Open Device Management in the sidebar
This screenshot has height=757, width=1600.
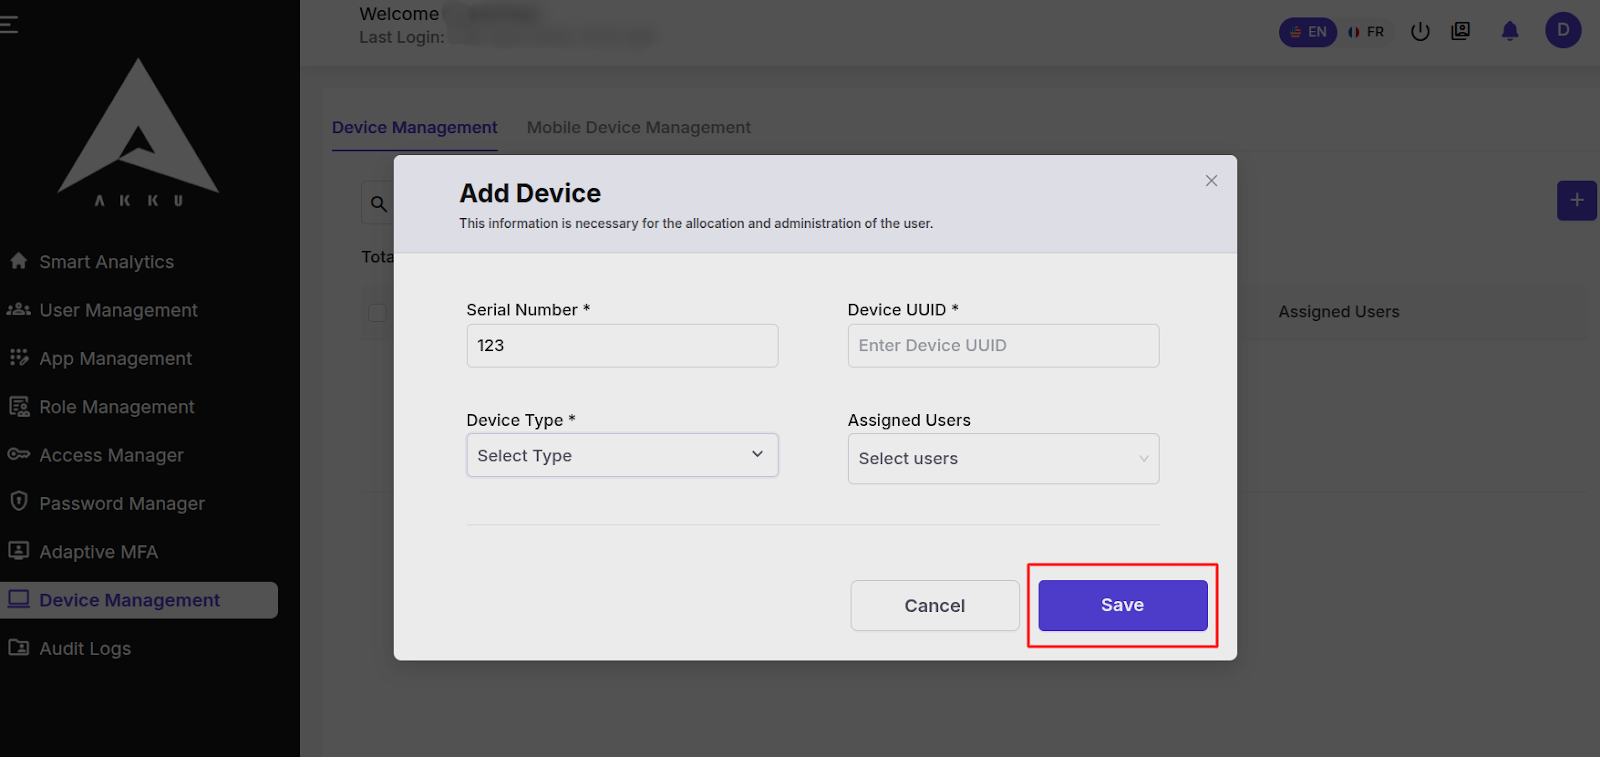[x=139, y=600]
